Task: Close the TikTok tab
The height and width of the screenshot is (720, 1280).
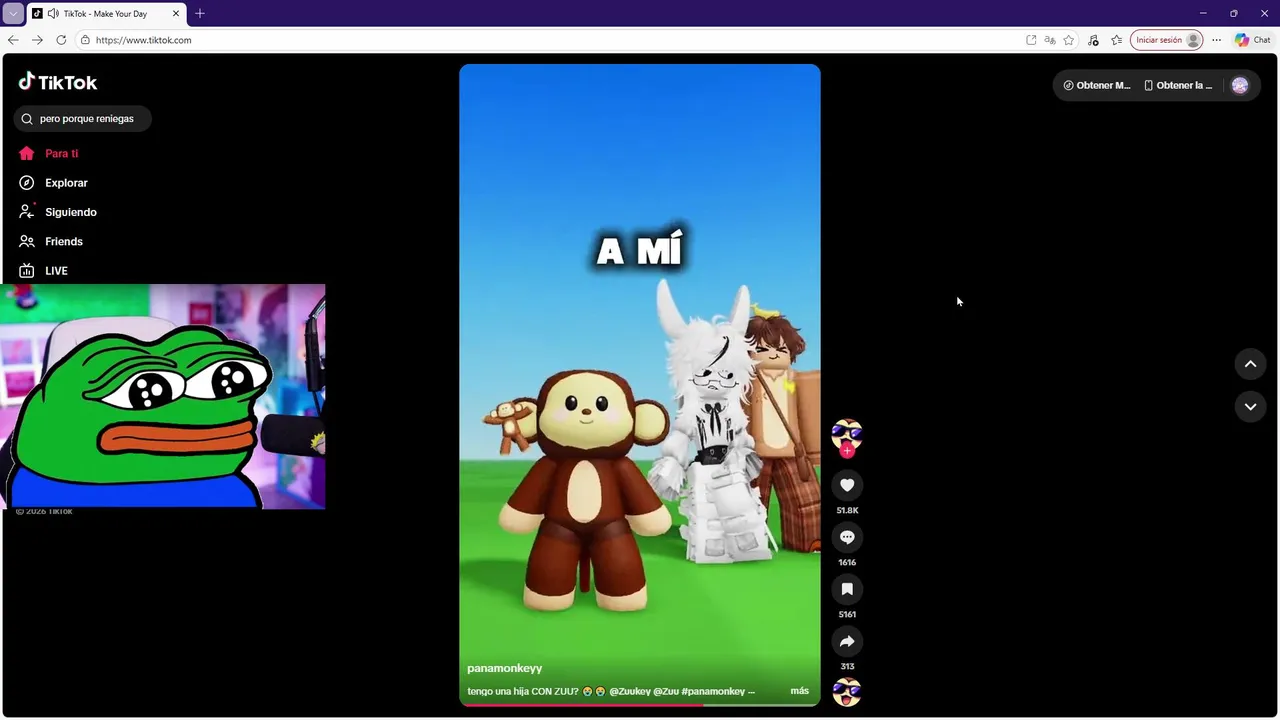Action: (176, 14)
